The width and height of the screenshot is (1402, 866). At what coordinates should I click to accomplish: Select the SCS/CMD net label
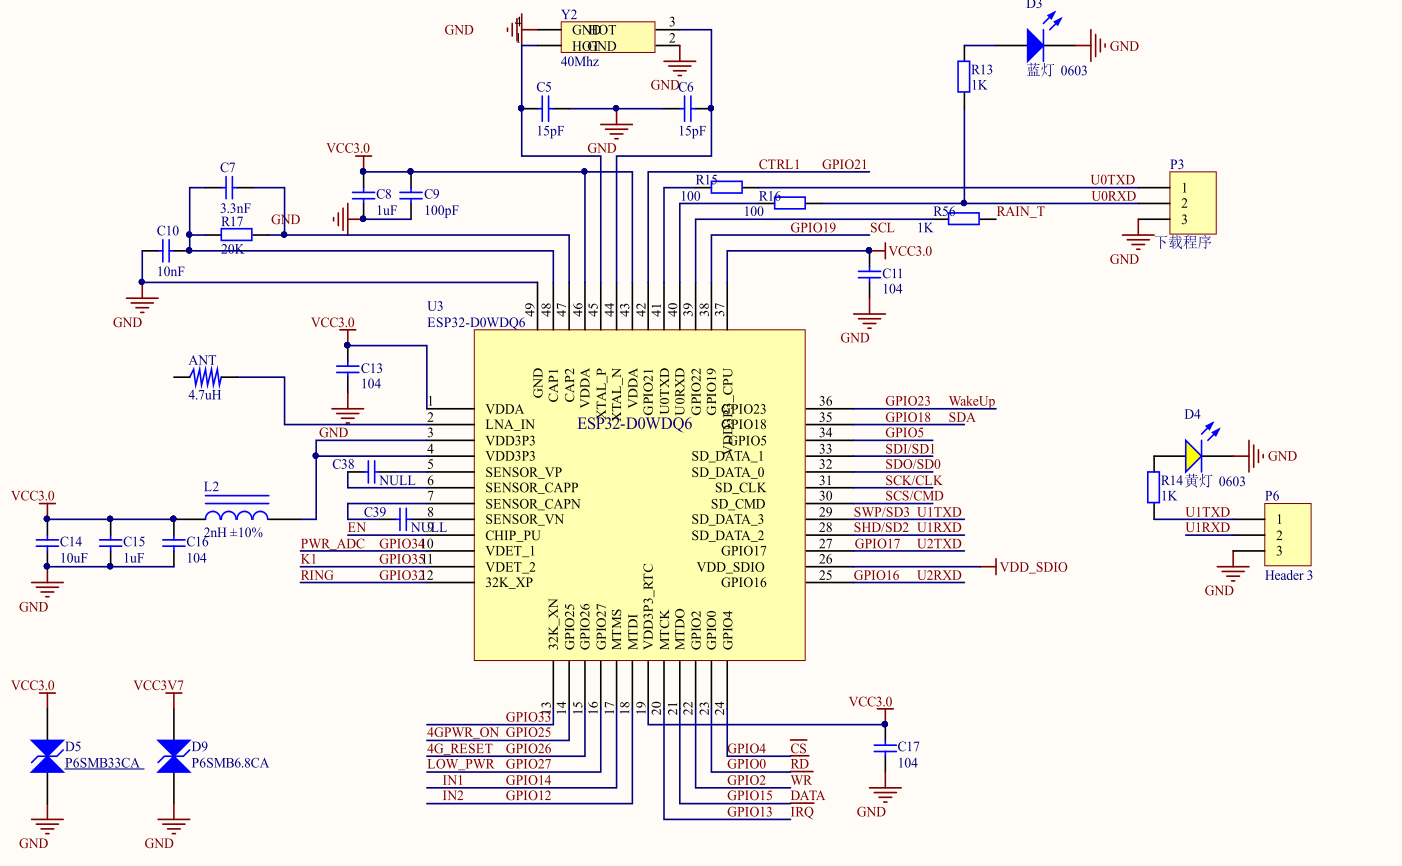tap(914, 496)
